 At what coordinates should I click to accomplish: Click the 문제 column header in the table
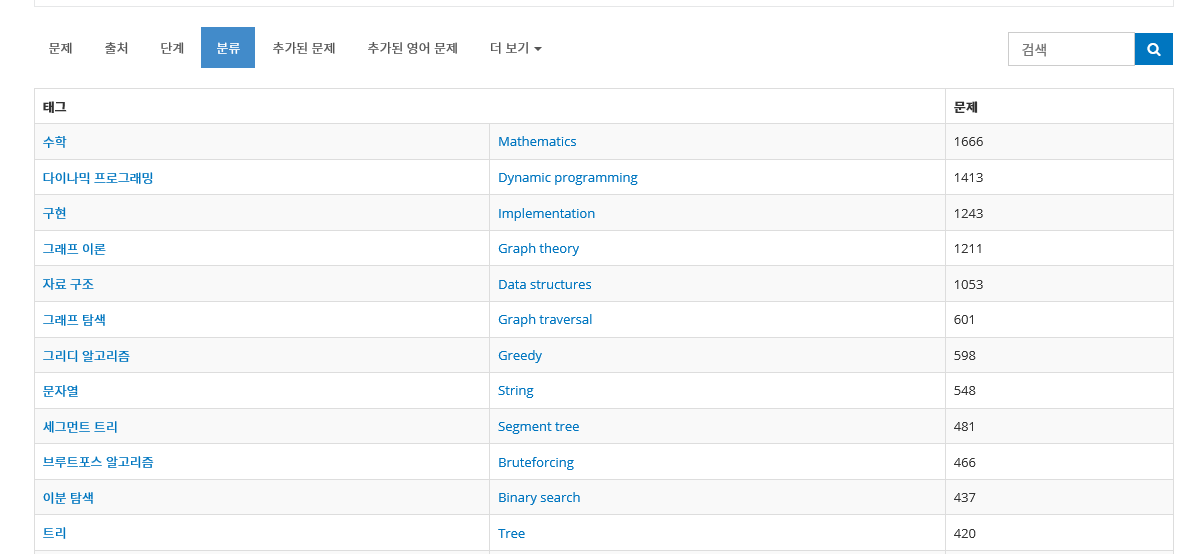click(x=966, y=107)
